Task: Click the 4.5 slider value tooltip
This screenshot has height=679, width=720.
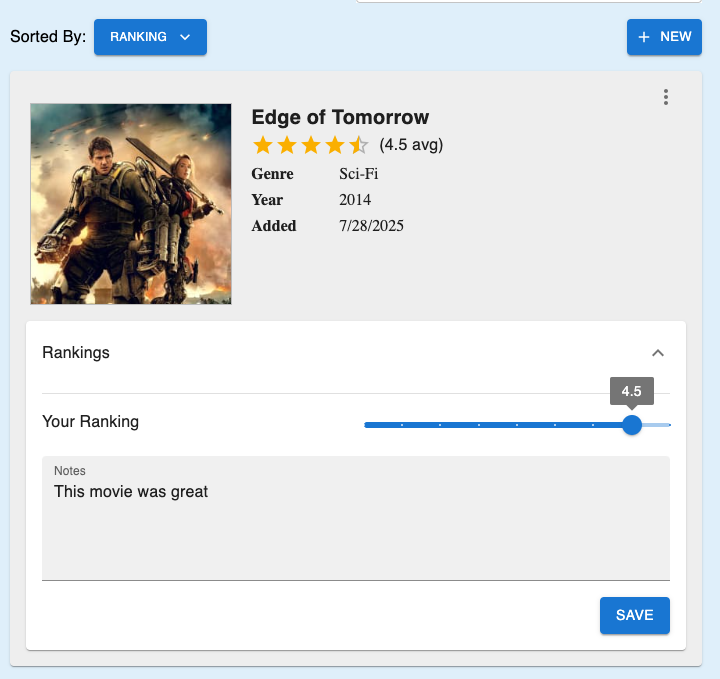Action: pyautogui.click(x=631, y=391)
